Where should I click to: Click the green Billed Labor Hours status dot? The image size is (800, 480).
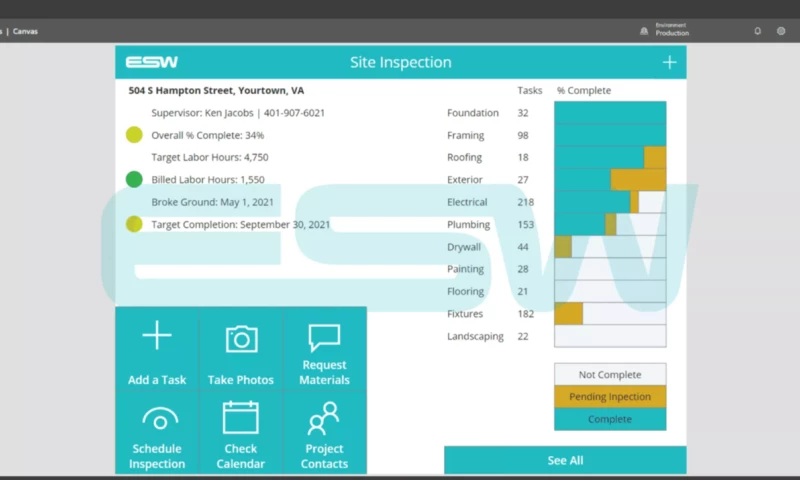coord(134,179)
